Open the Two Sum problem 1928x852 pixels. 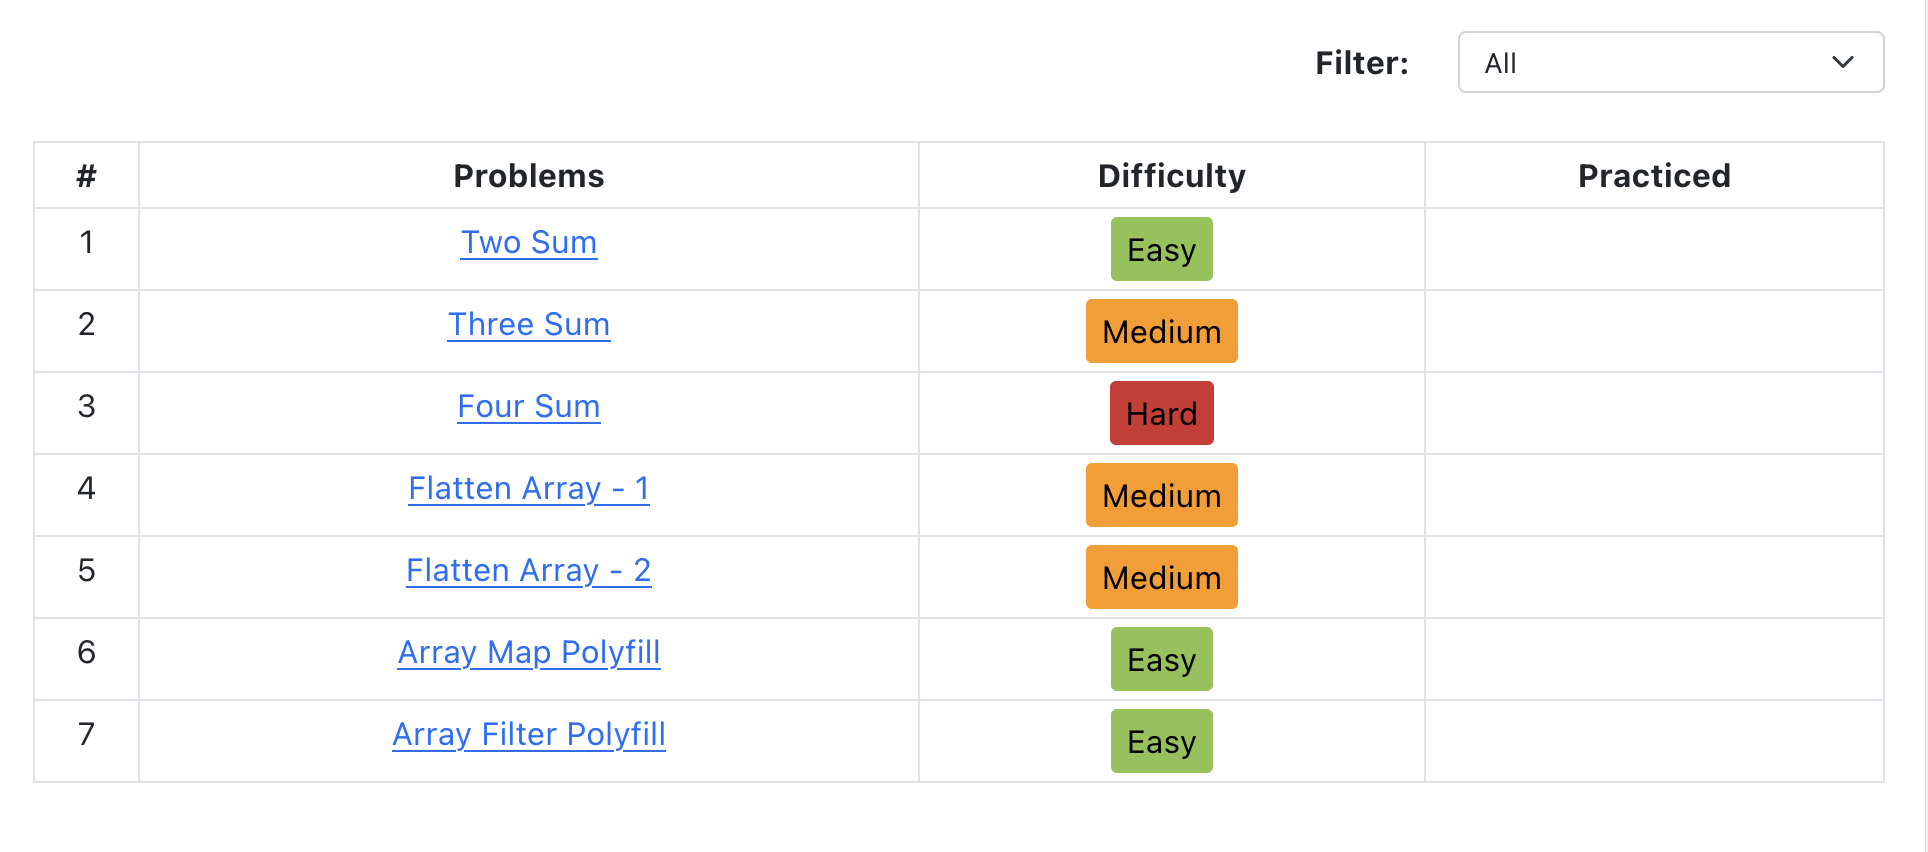point(529,242)
